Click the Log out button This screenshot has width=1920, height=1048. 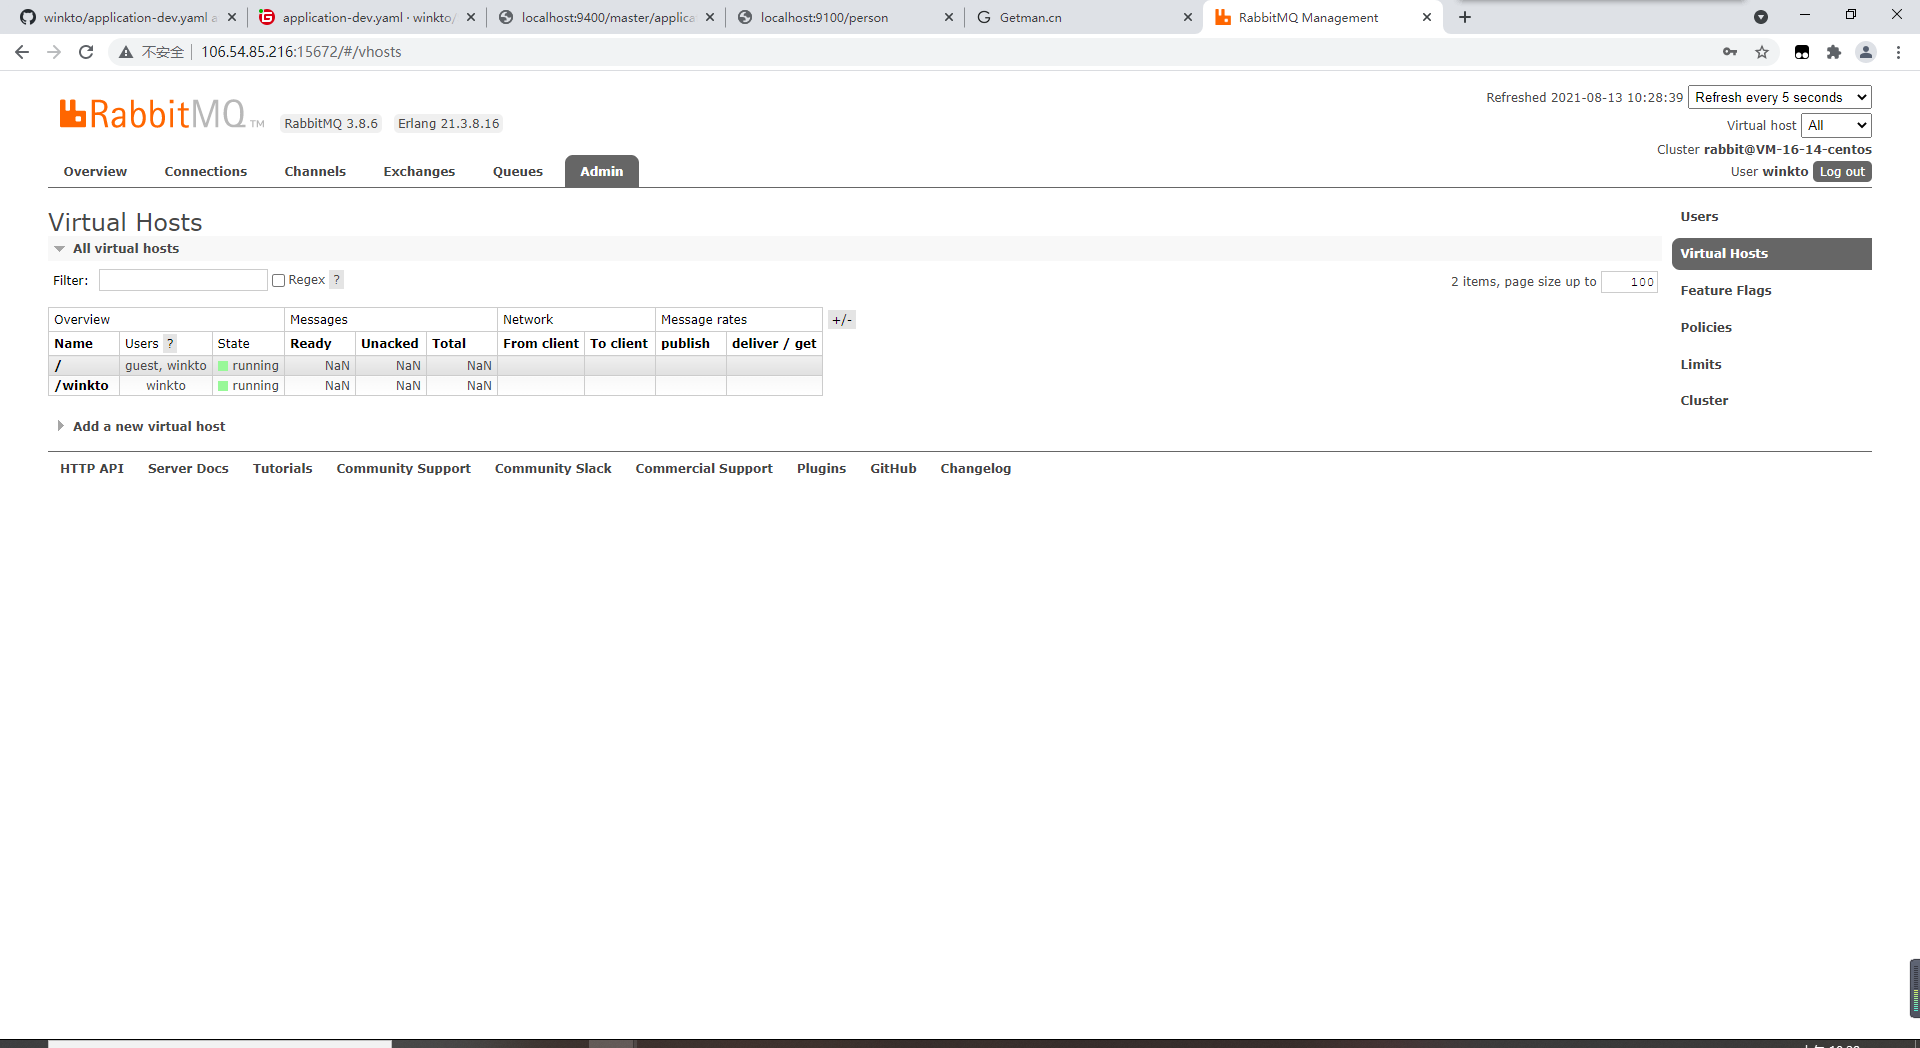[x=1842, y=172]
